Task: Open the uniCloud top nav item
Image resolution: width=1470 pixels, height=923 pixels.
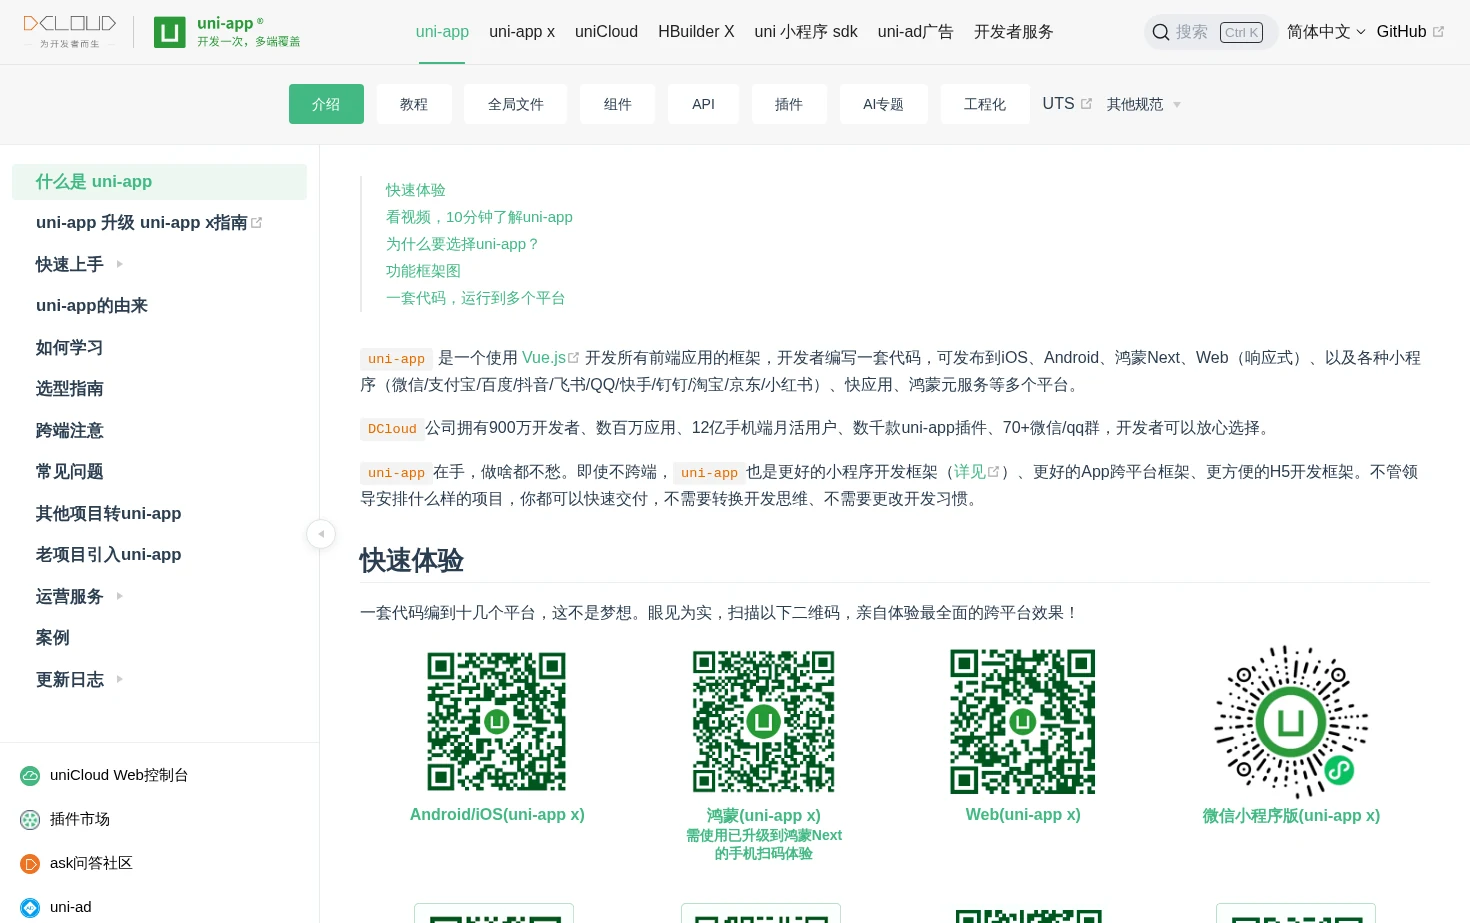Action: 606,32
